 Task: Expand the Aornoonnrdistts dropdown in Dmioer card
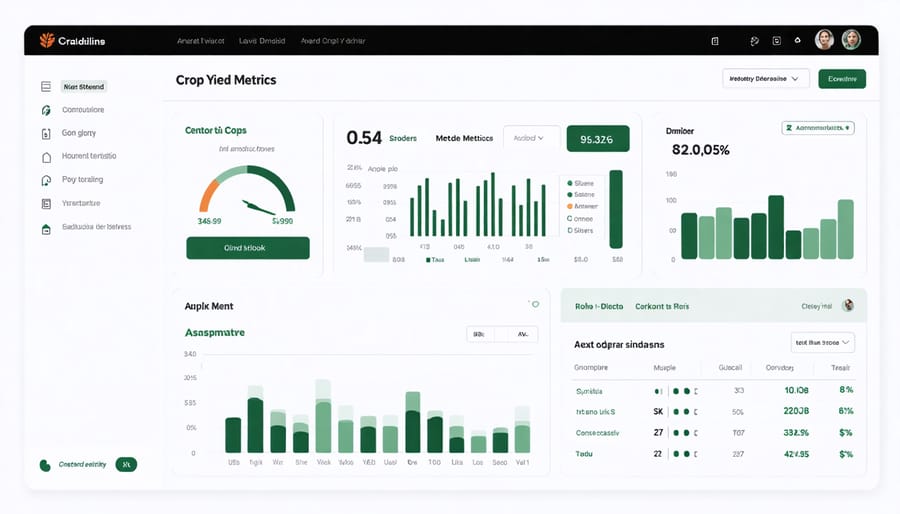coord(818,128)
